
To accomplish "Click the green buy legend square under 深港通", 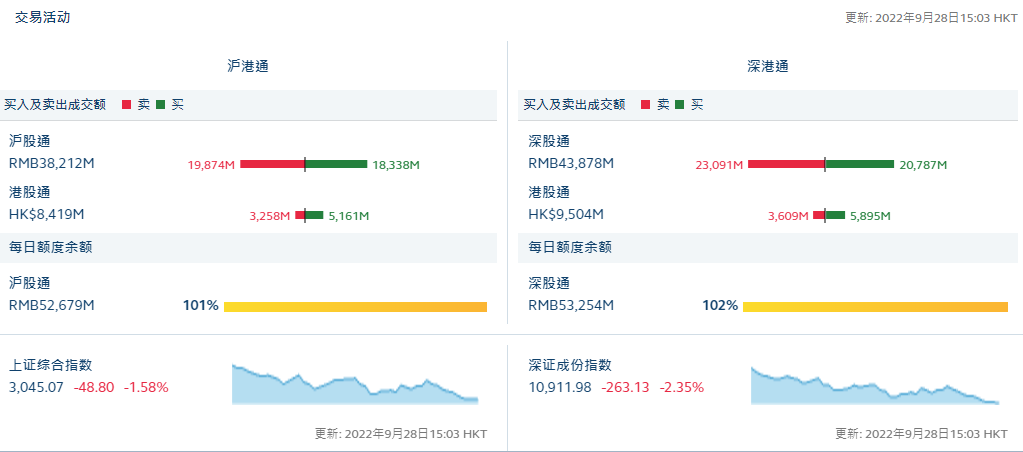I will [x=680, y=104].
